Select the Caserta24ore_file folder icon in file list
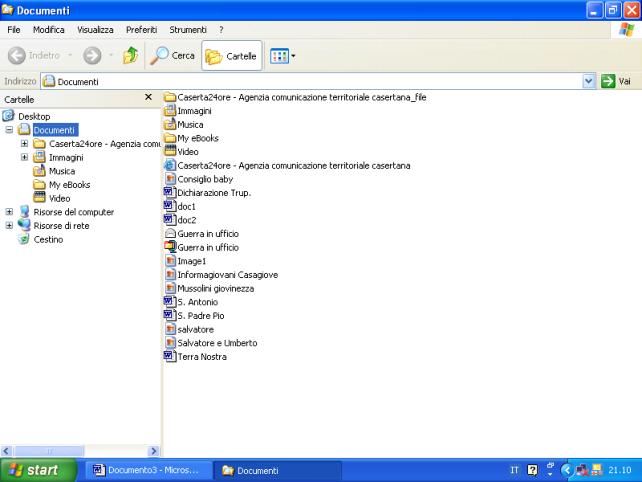The height and width of the screenshot is (482, 642). 170,97
